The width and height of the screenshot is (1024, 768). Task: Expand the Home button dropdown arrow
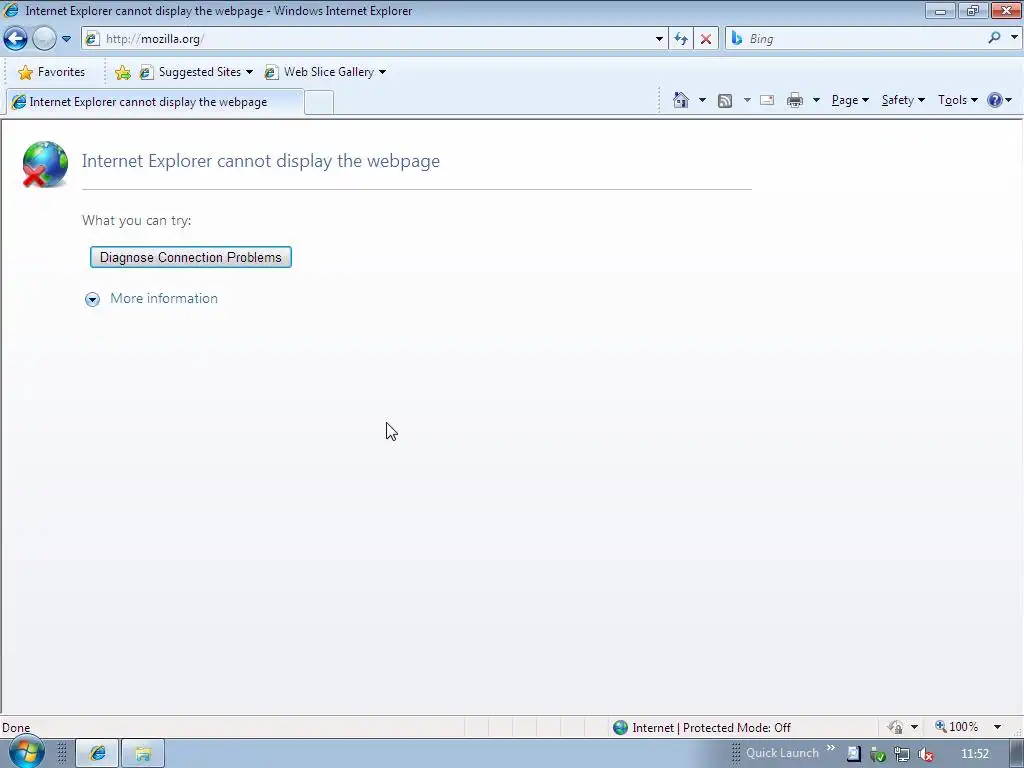click(x=702, y=100)
